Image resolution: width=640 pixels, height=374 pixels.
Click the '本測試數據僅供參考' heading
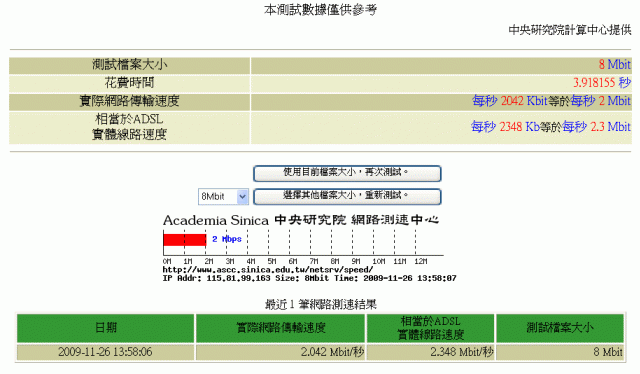coord(320,10)
